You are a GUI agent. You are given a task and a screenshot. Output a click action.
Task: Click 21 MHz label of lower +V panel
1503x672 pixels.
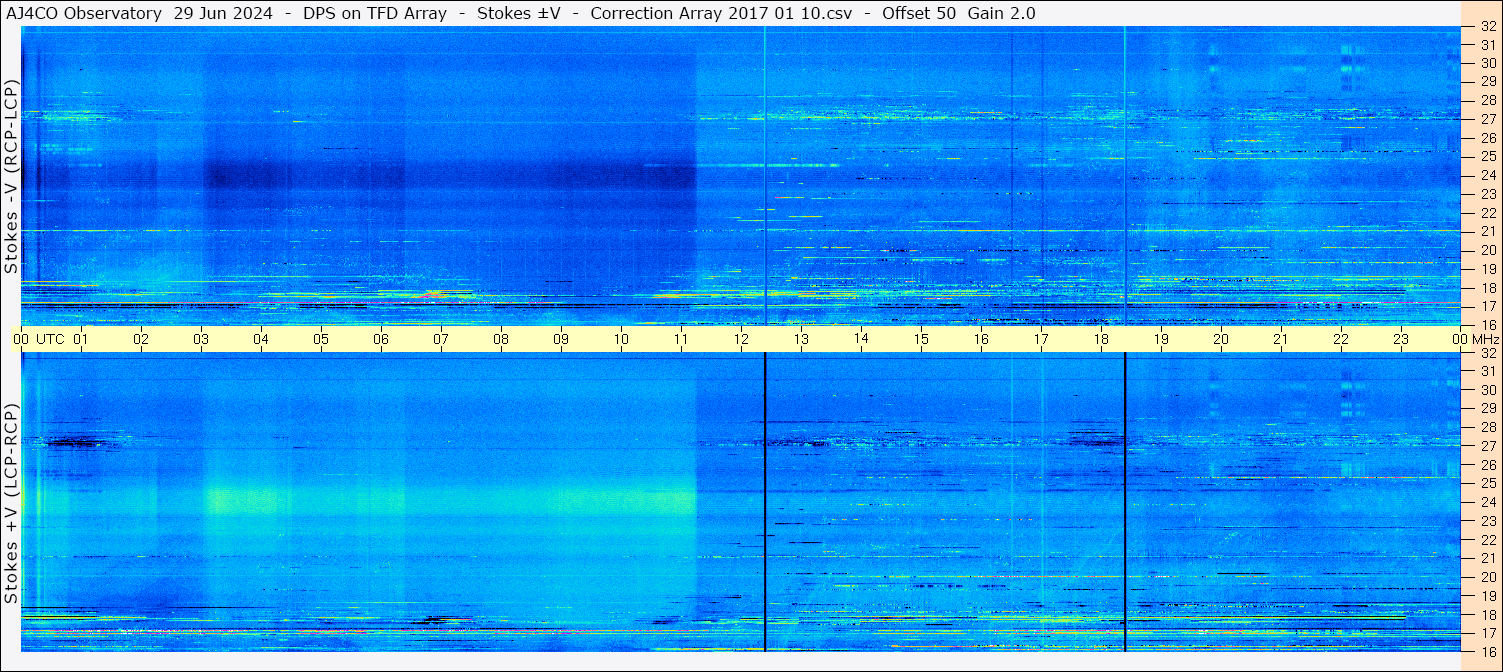[x=1488, y=558]
